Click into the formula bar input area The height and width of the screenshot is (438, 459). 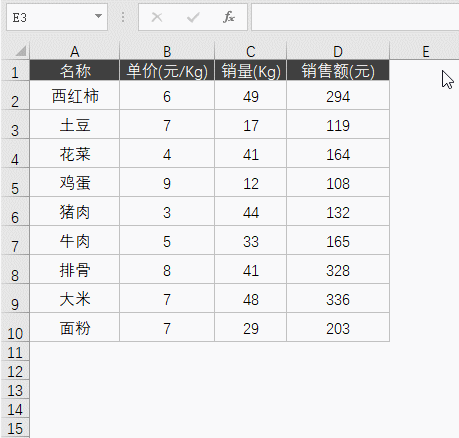(355, 17)
